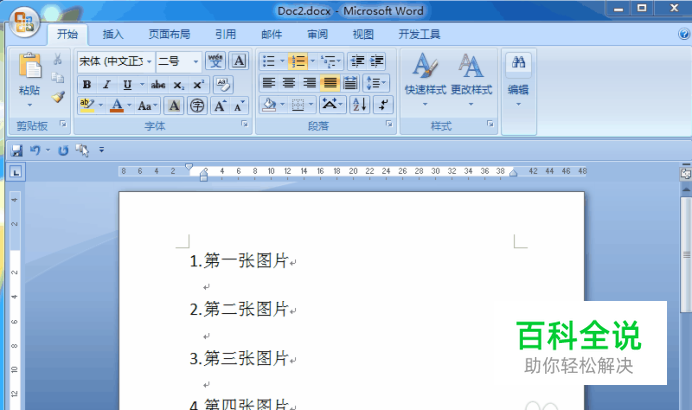Click the Editing binoculars icon
The height and width of the screenshot is (410, 692).
pyautogui.click(x=519, y=62)
